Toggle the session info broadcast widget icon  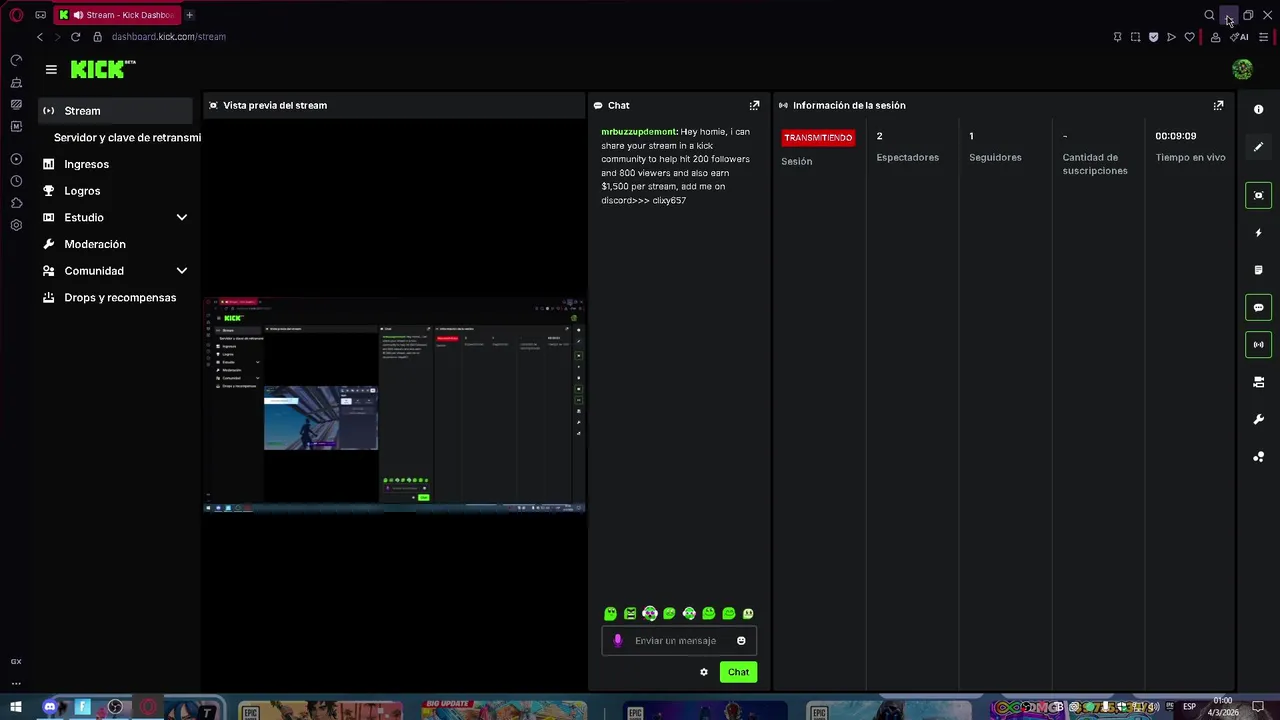click(x=1258, y=344)
